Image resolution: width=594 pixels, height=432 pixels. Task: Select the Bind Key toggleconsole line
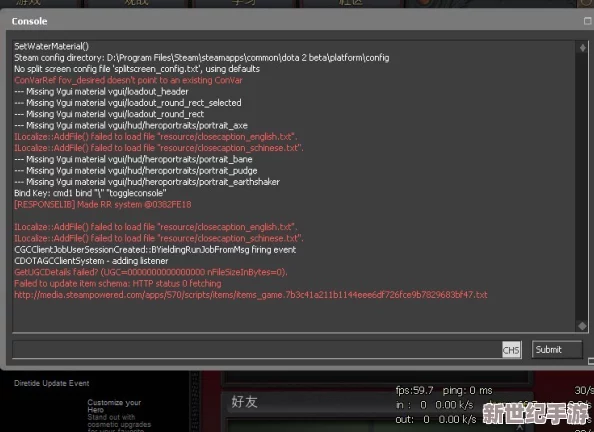(x=90, y=193)
